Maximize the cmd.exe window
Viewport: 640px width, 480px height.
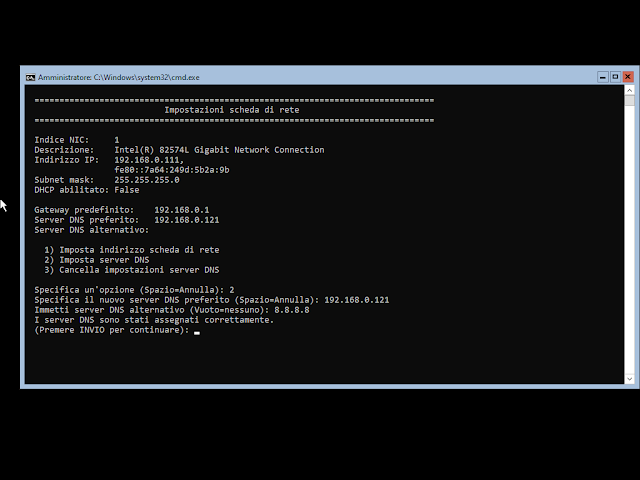point(615,77)
